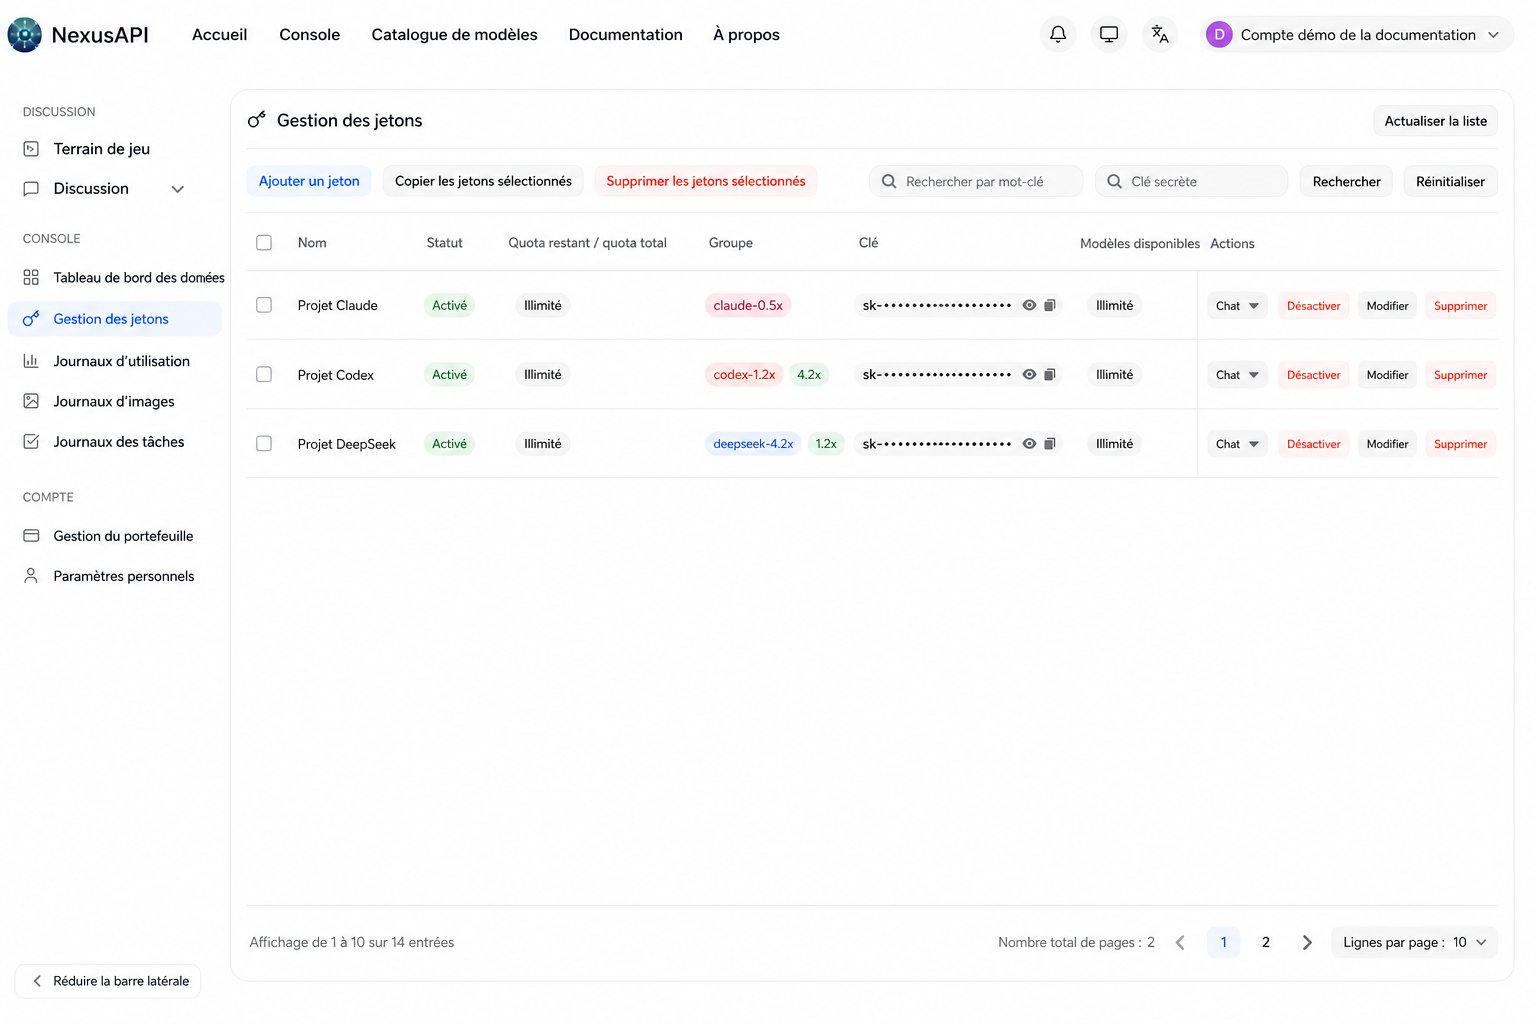Click Supprimer les jetons sélectionnés
Viewport: 1536px width, 1024px height.
coord(706,181)
